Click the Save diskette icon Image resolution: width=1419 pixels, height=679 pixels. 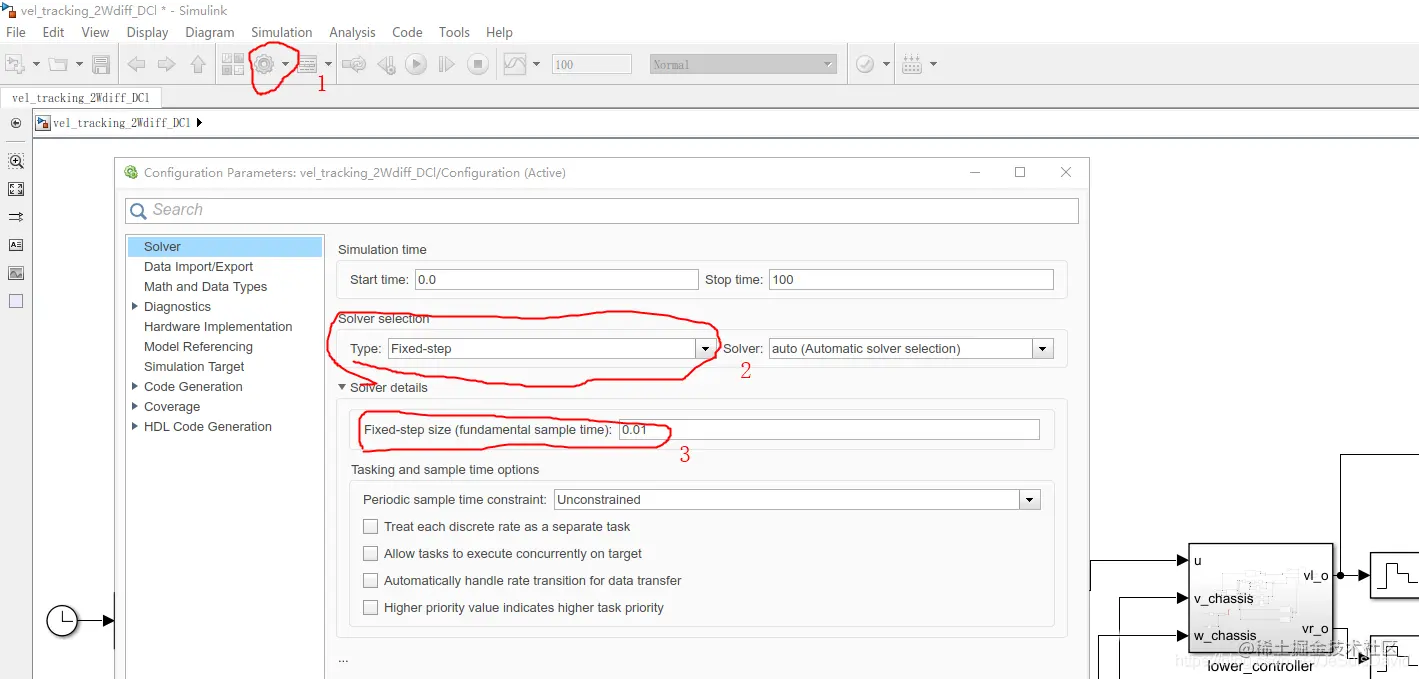pos(101,65)
